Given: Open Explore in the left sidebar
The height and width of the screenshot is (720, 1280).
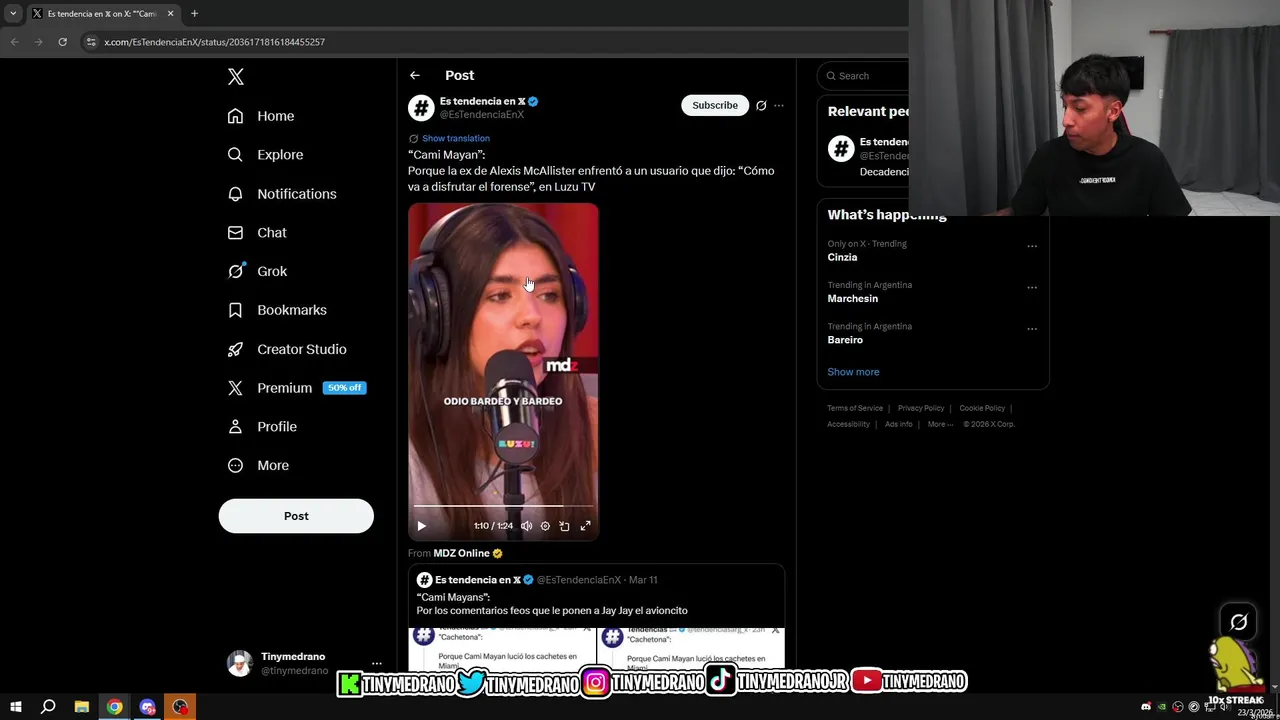Looking at the screenshot, I should click(265, 155).
